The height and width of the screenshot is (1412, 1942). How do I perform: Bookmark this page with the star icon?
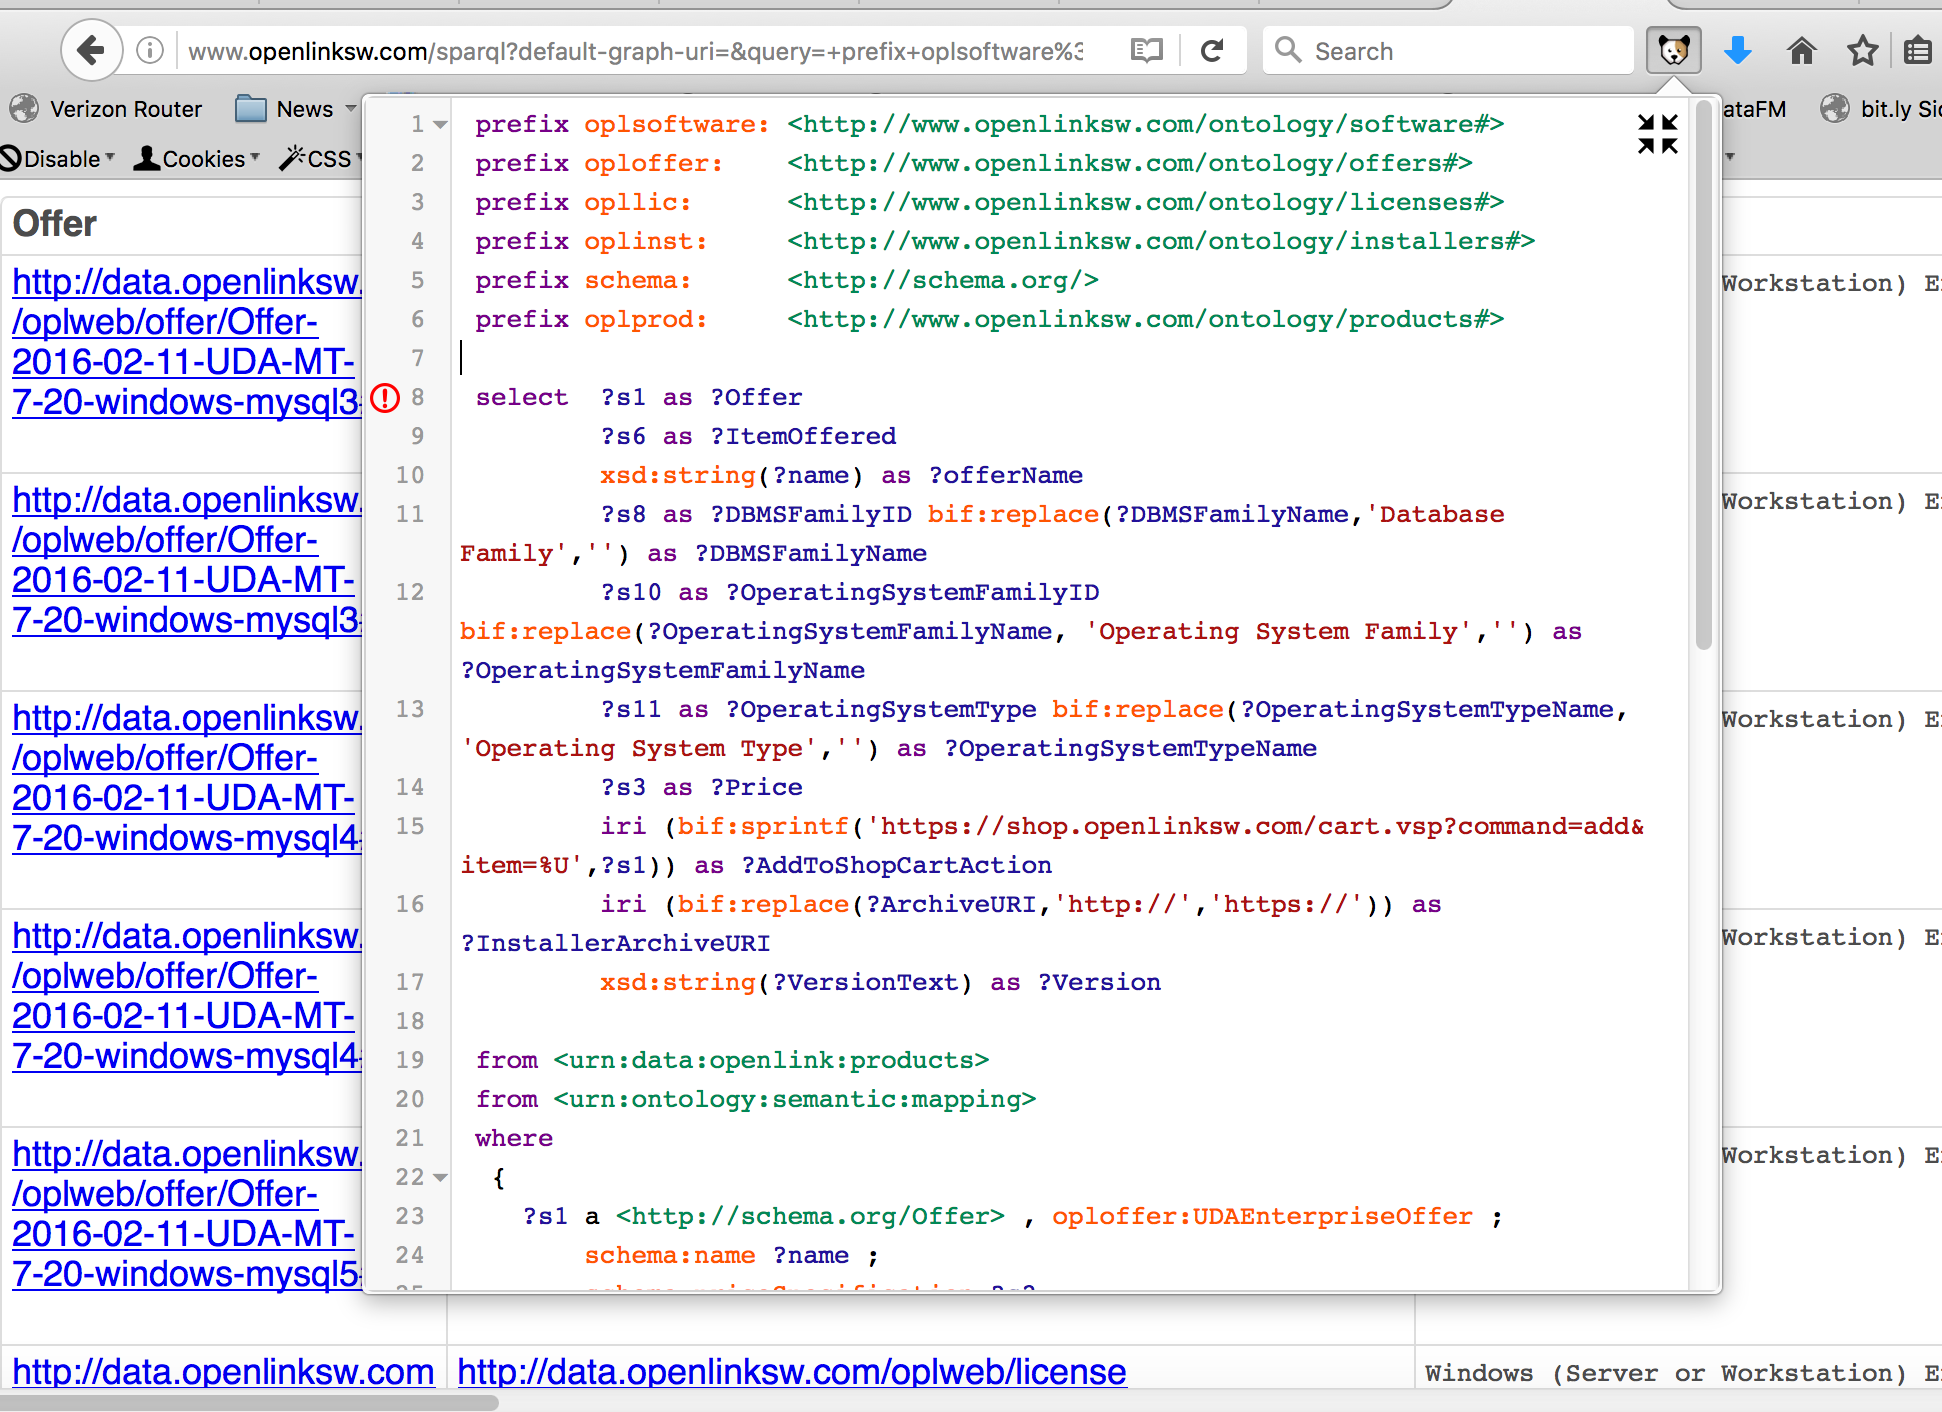pos(1863,50)
